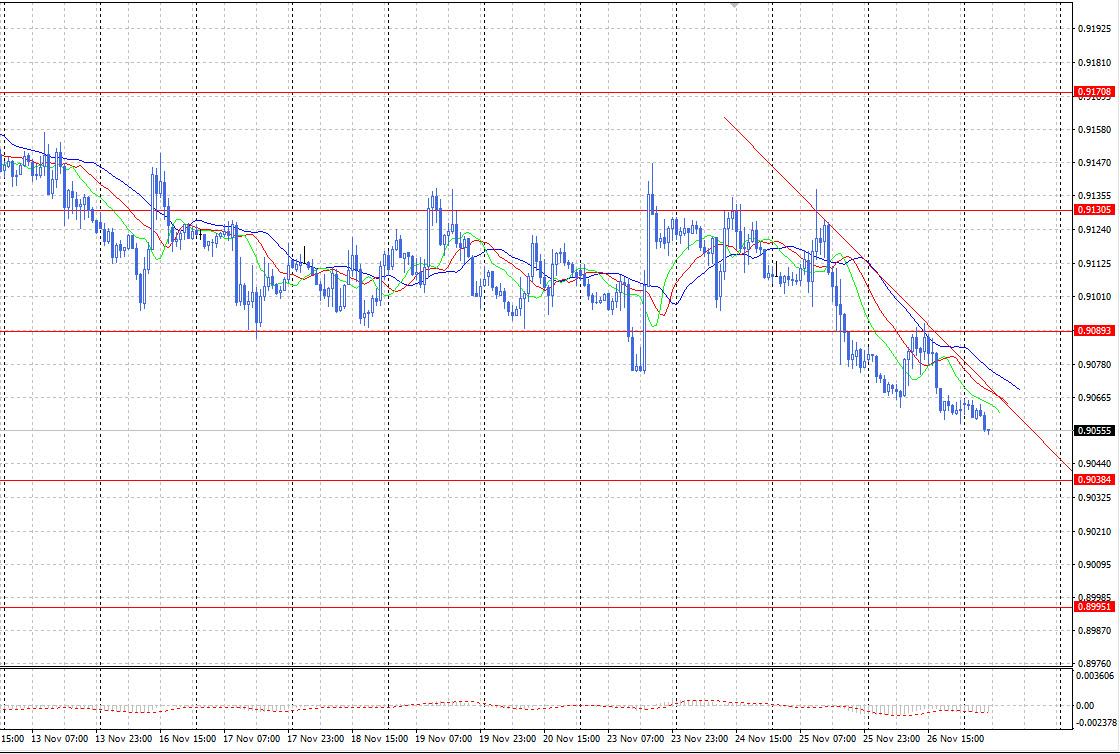This screenshot has width=1120, height=754.
Task: Click the 23 Nov 23:00 time label
Action: (699, 739)
